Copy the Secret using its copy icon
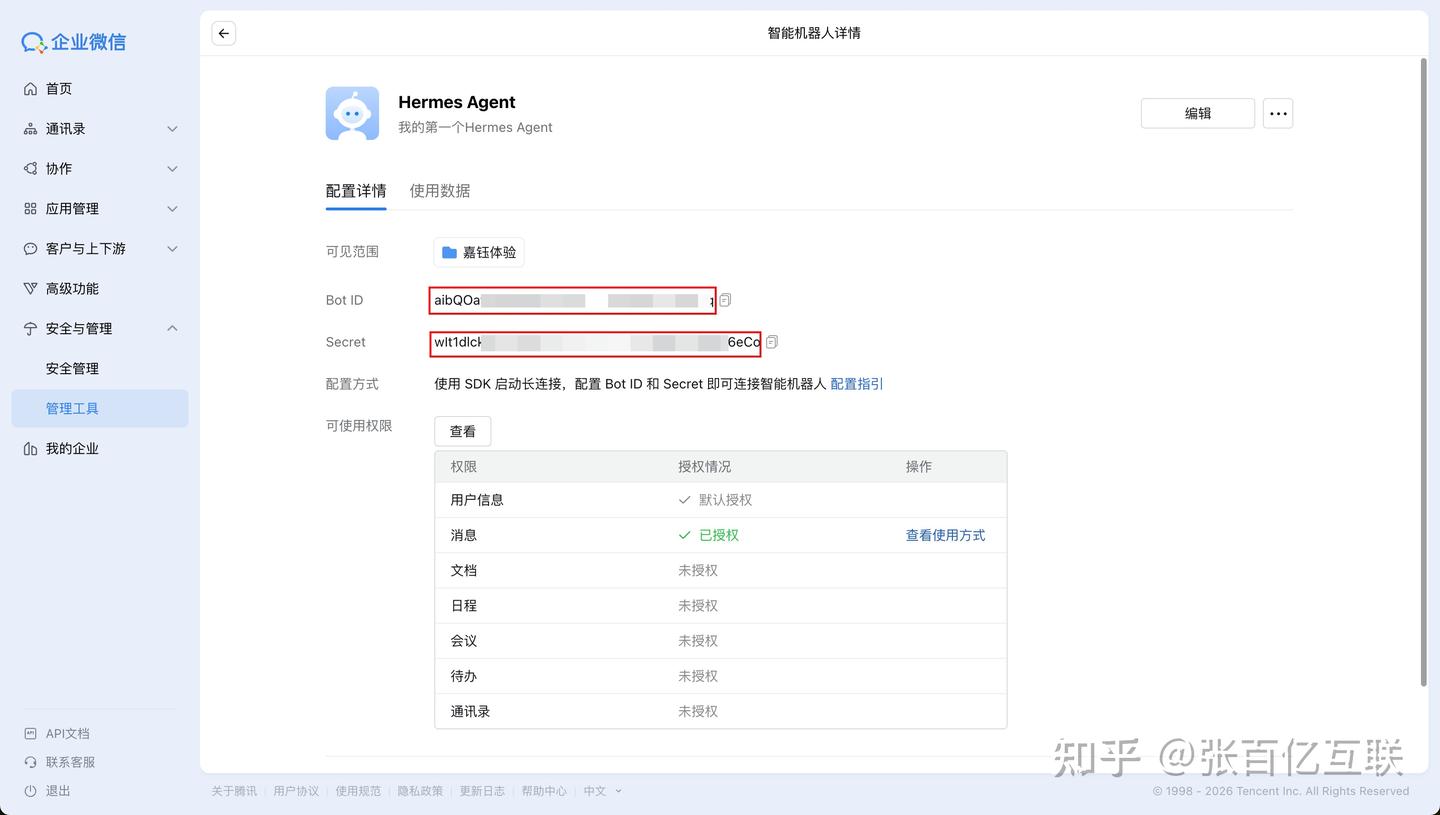The height and width of the screenshot is (815, 1440). 771,341
